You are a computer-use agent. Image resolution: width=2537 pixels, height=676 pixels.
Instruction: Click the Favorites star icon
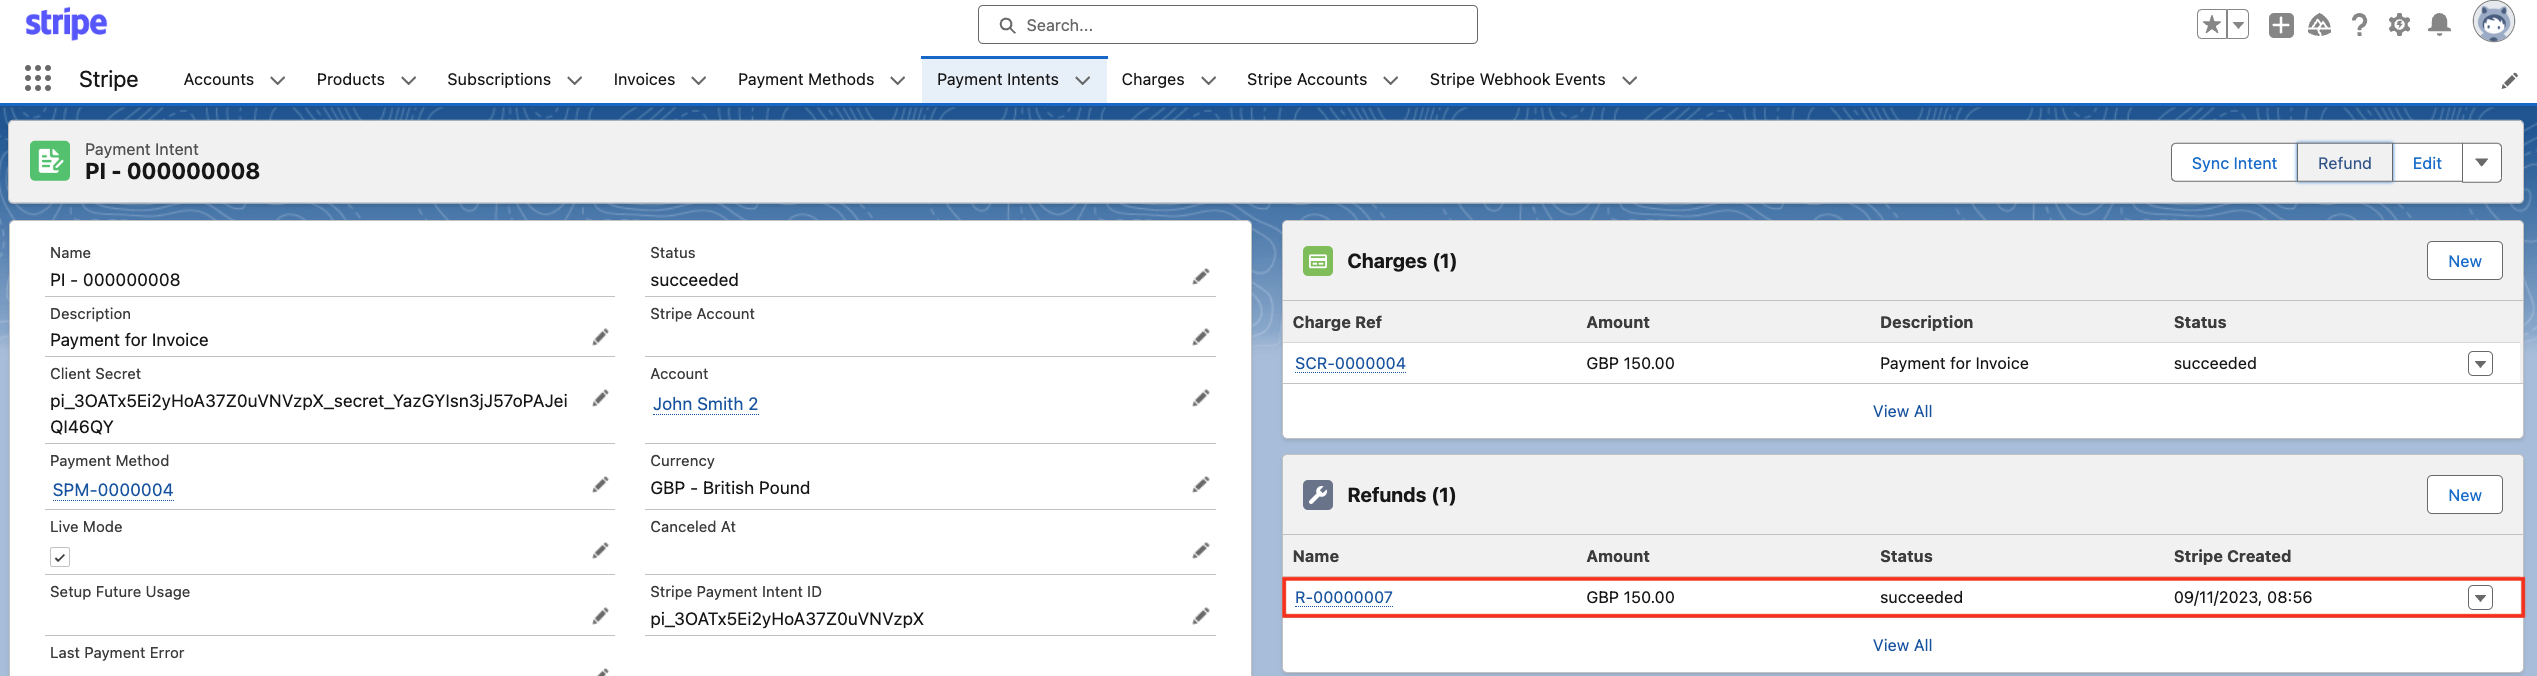tap(2211, 25)
